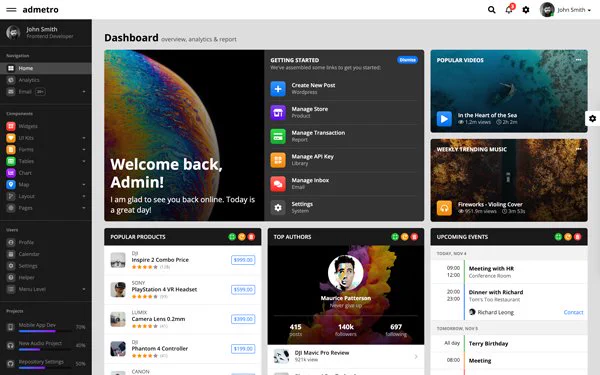Open Settings in the sidebar Users section
This screenshot has width=600, height=375.
coord(46,266)
